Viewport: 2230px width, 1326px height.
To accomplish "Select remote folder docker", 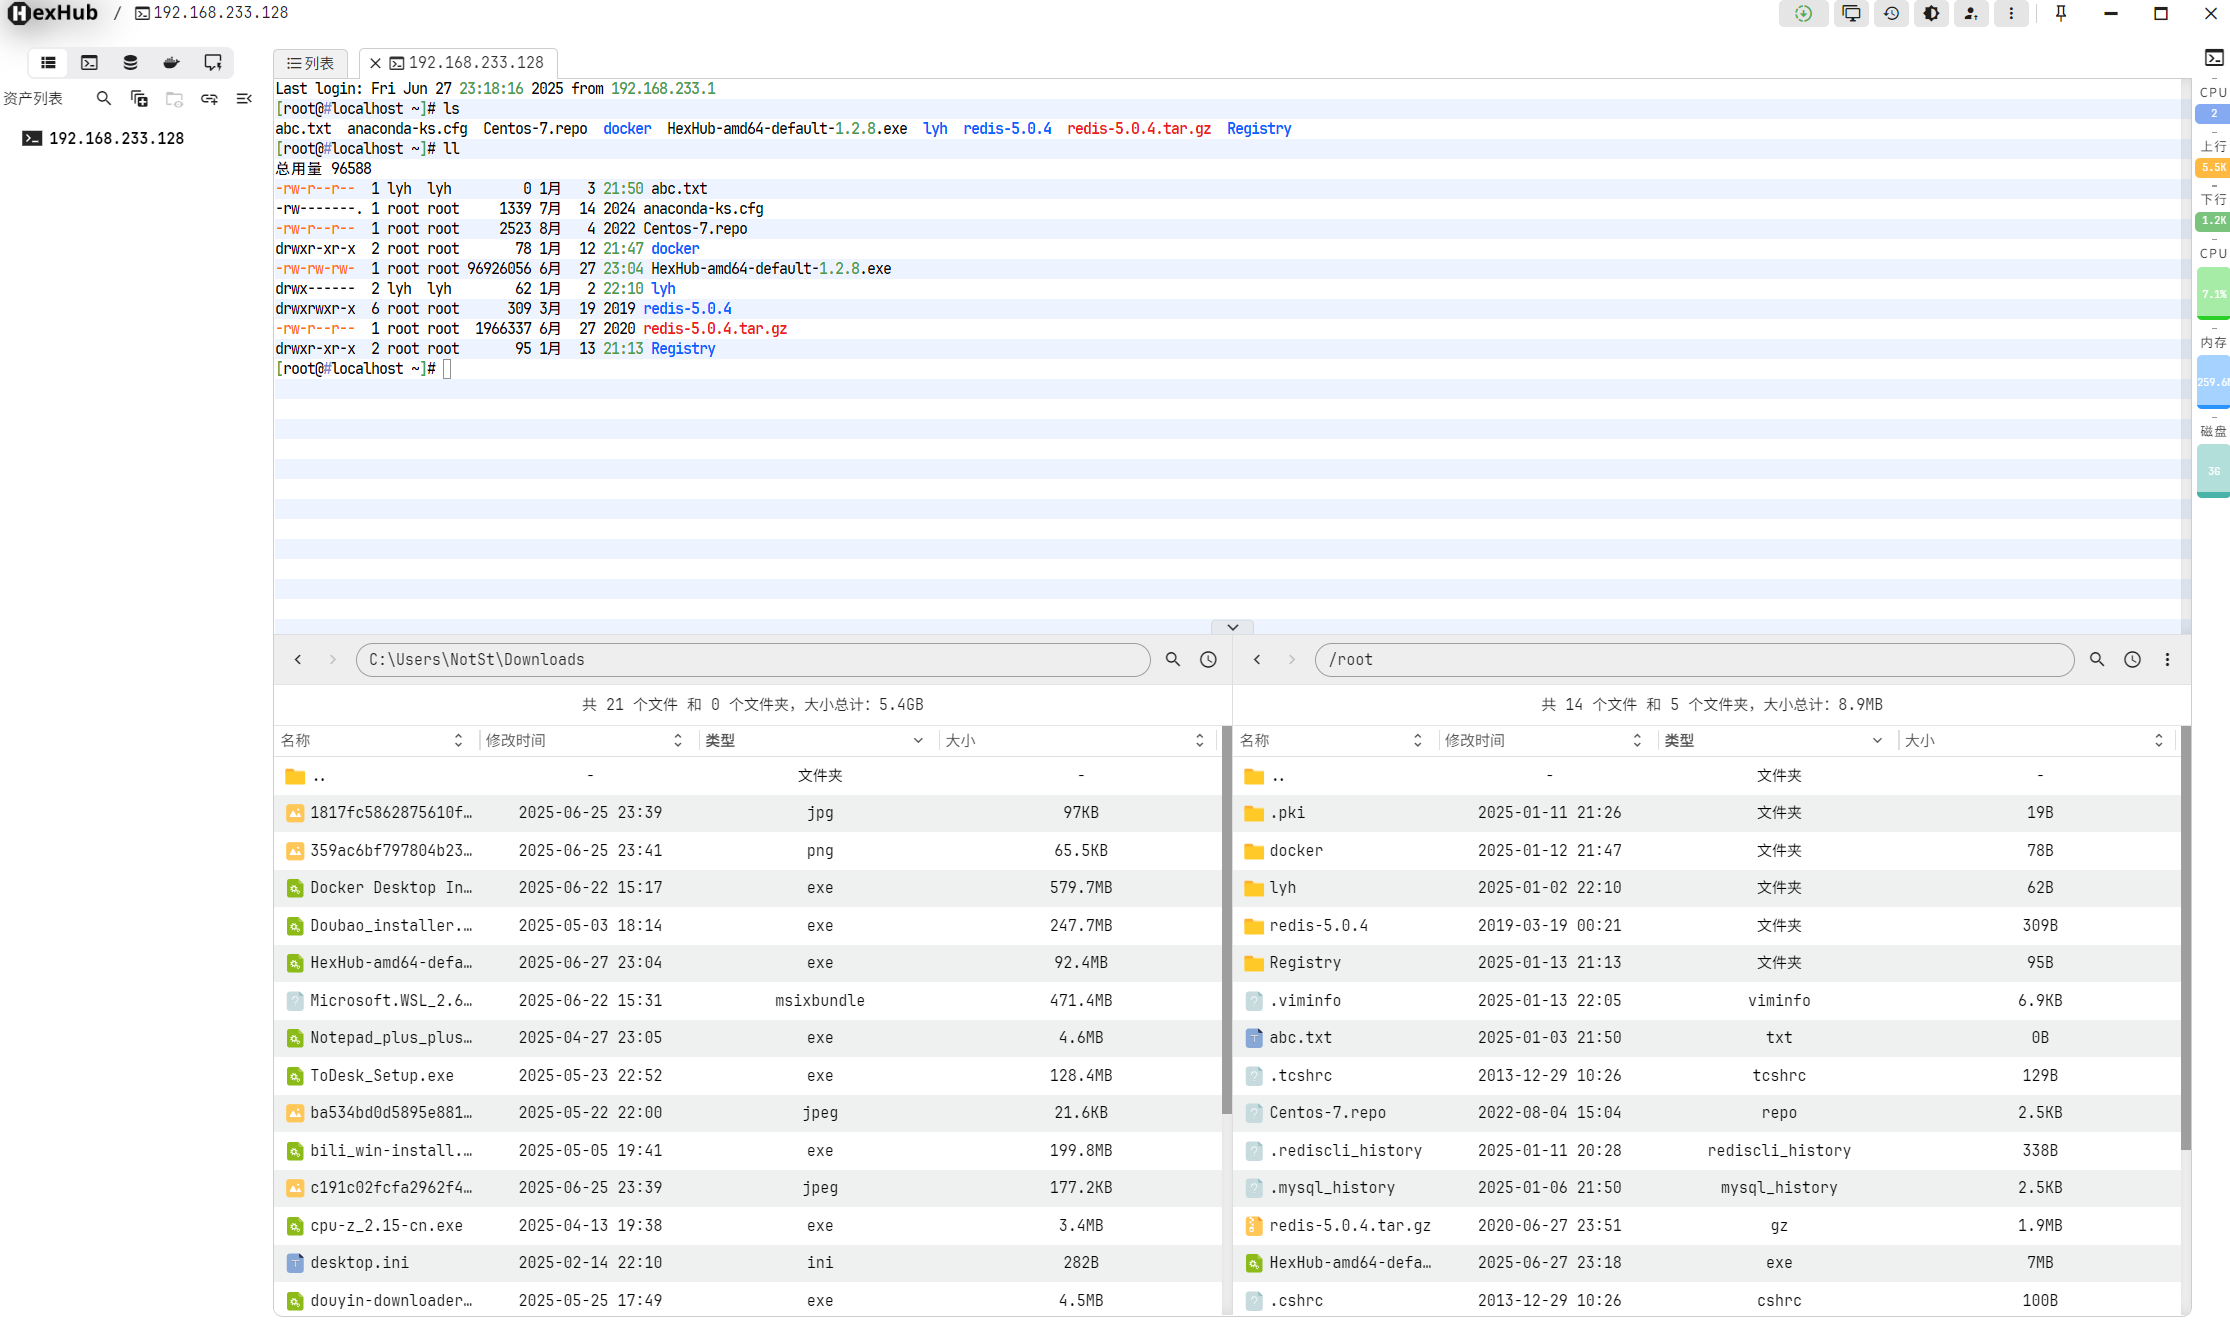I will point(1707,851).
